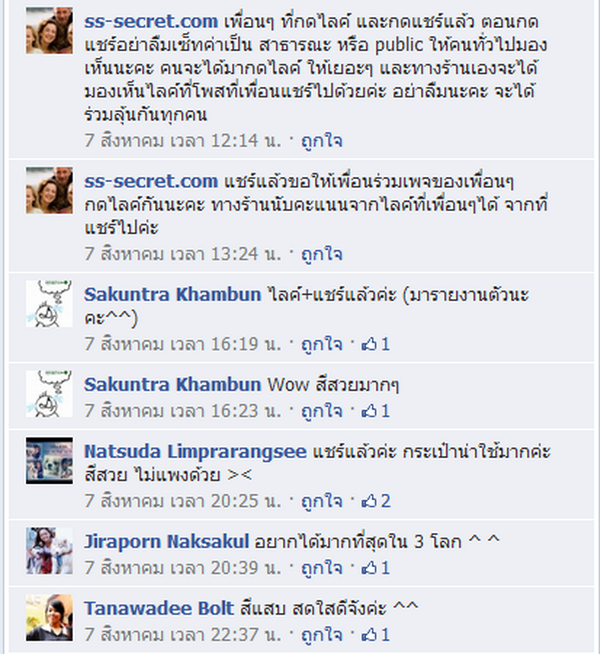Open Jiraporn Naksakul's profile picture

(x=49, y=551)
